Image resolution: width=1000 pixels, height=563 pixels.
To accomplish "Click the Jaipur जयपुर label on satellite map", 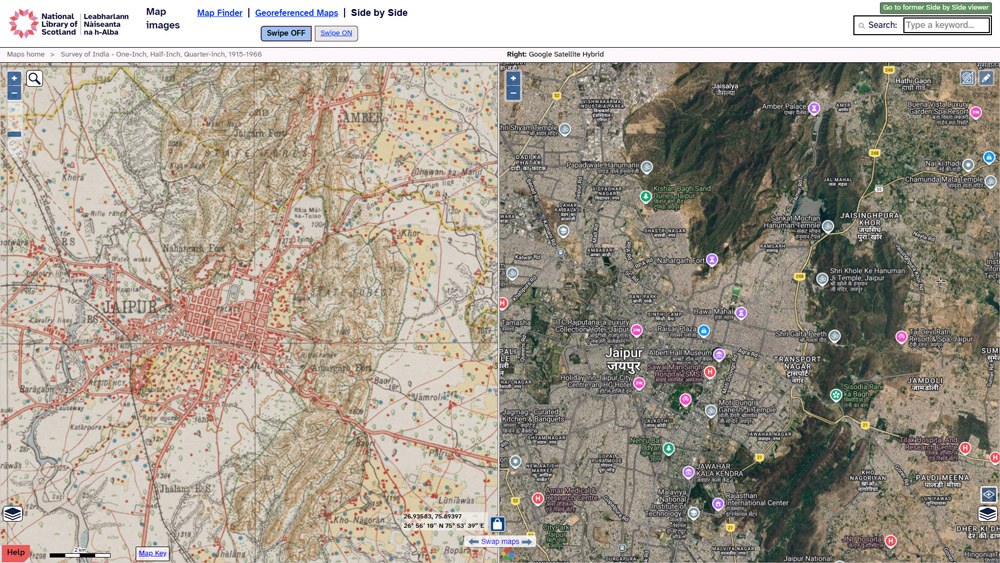I will [624, 360].
